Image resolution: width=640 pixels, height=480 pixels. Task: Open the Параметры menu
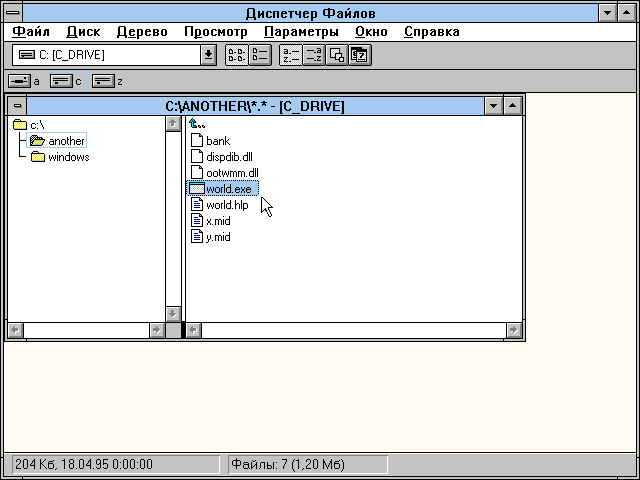[x=301, y=31]
